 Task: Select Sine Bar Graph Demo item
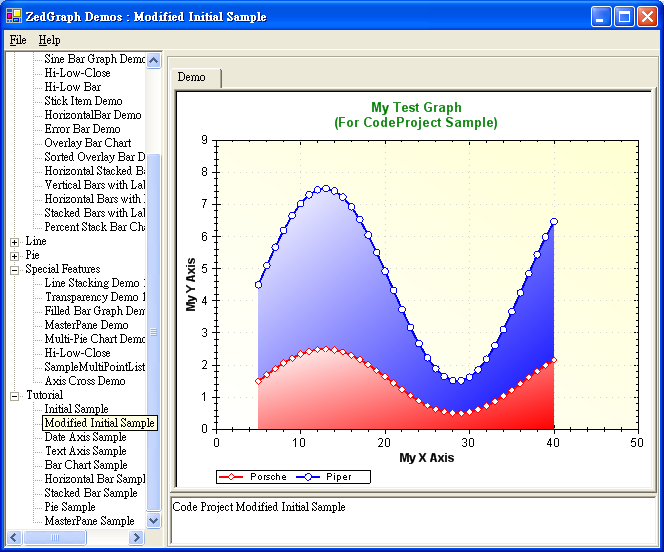coord(94,59)
